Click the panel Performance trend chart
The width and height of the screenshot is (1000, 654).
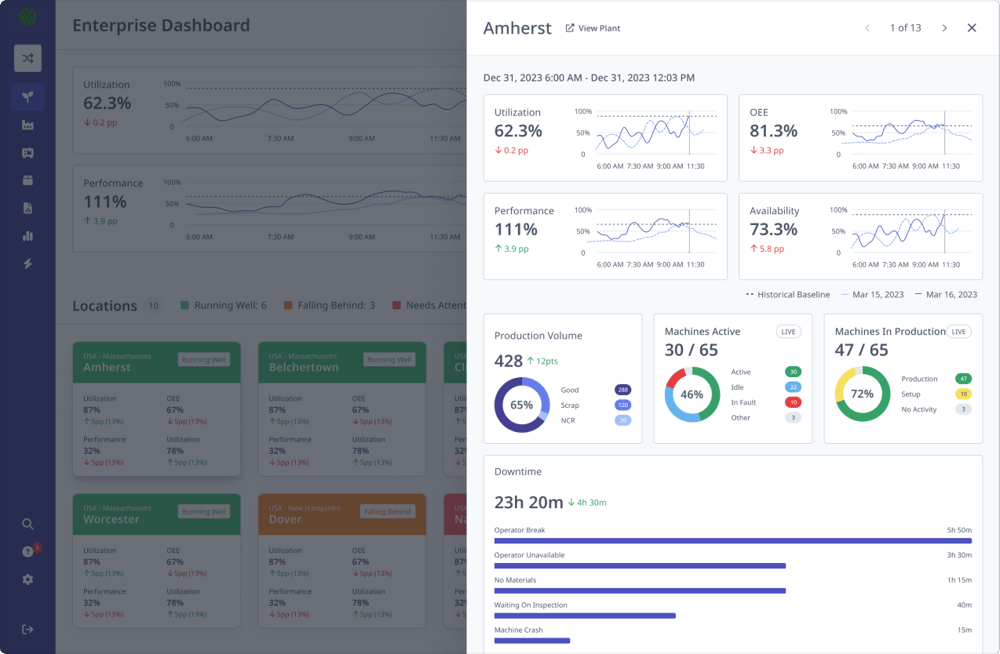[647, 237]
